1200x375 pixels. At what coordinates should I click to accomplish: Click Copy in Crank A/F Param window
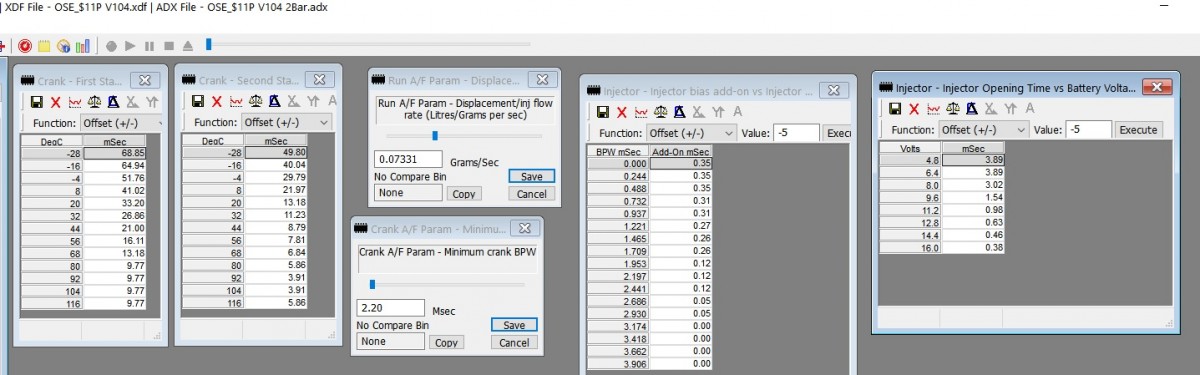point(446,342)
